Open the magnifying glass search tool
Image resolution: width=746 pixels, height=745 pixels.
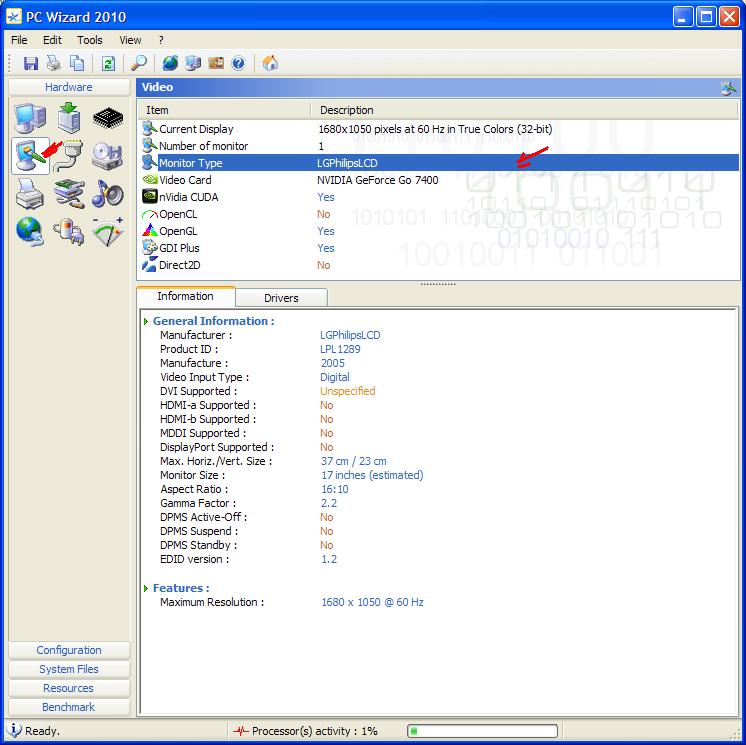point(138,63)
